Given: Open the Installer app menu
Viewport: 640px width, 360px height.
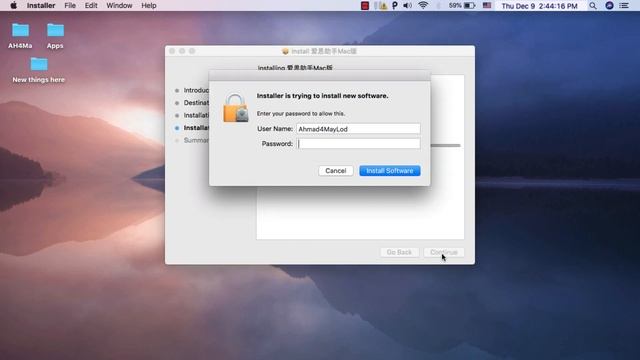Looking at the screenshot, I should click(41, 5).
